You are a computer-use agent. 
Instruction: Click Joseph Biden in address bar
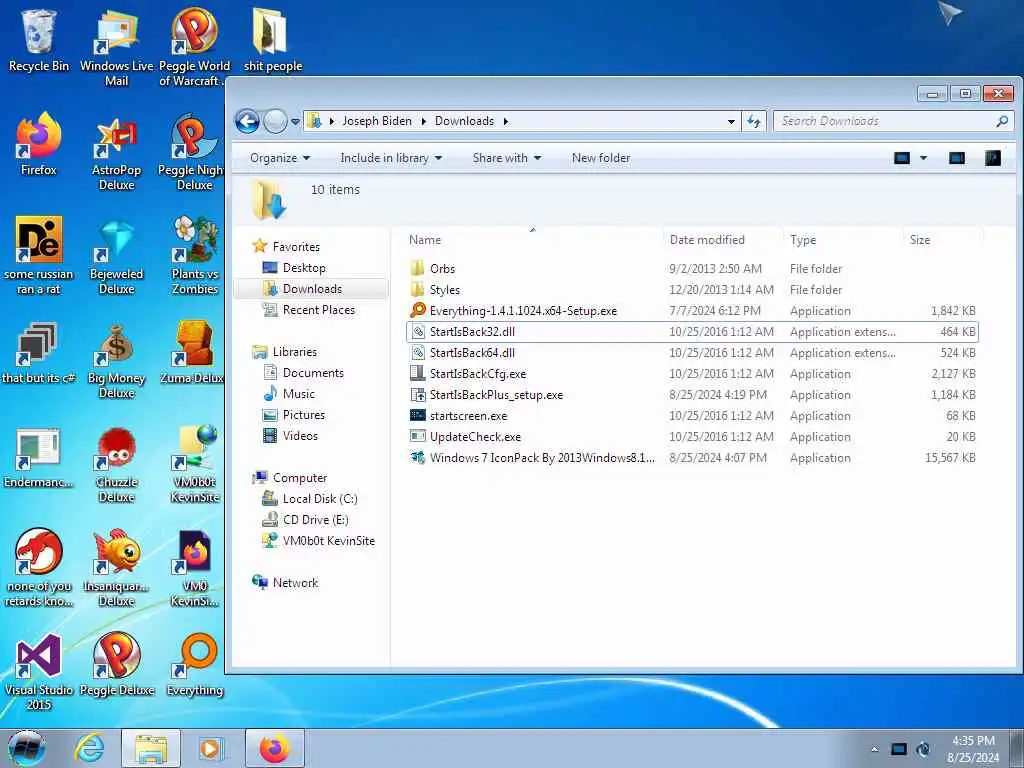377,121
